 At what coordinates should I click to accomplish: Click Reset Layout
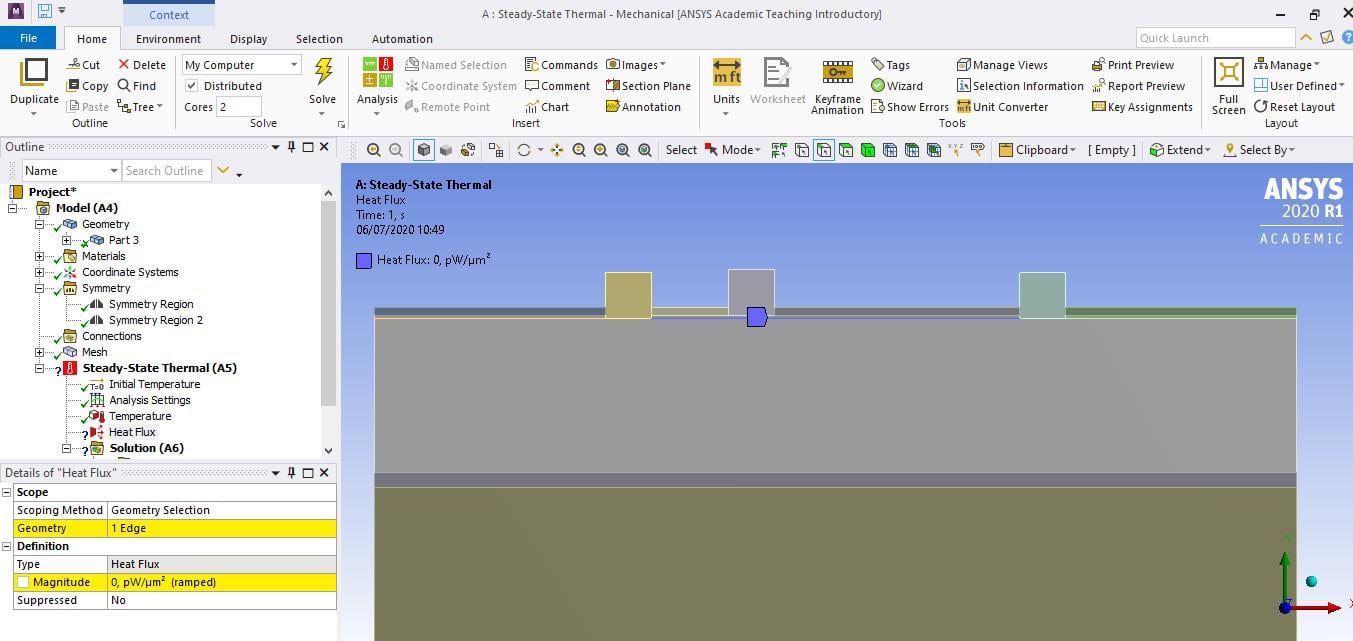1294,107
